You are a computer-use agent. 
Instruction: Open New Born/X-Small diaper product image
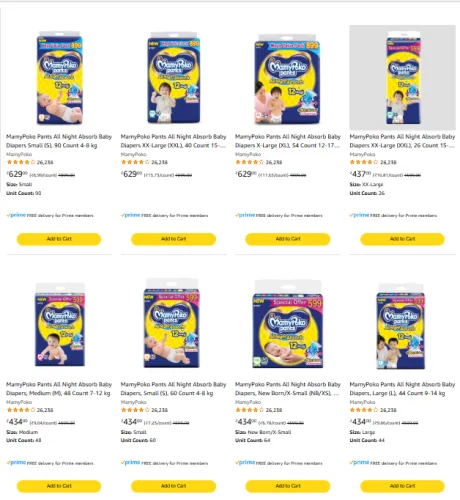point(288,324)
